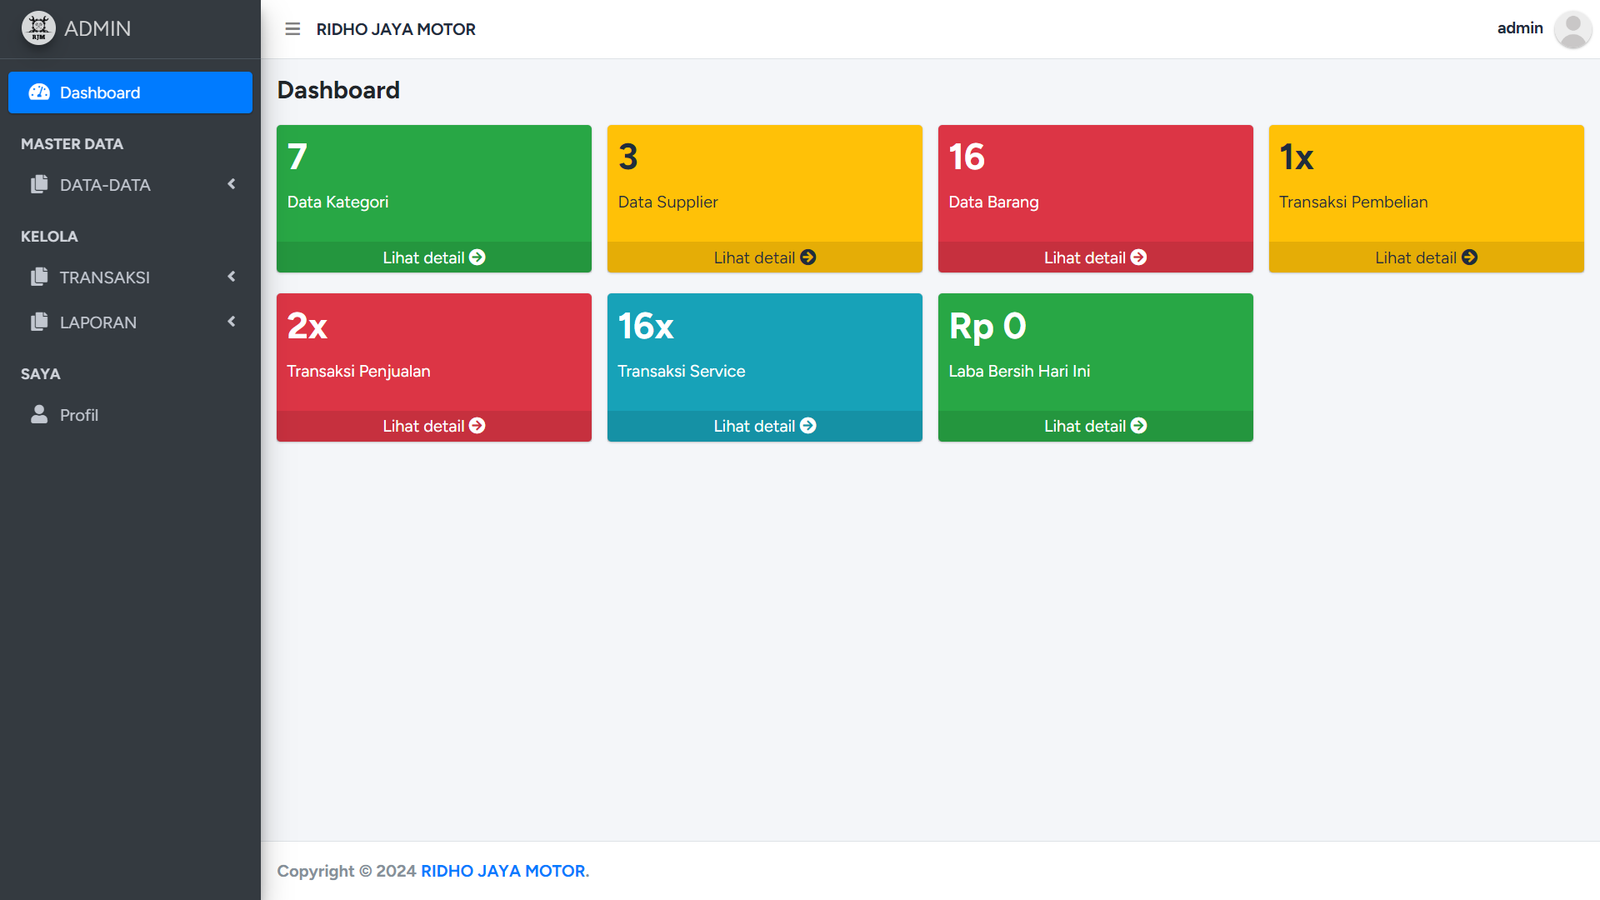Click the copy icon beside LAPORAN
This screenshot has width=1600, height=900.
(x=39, y=322)
